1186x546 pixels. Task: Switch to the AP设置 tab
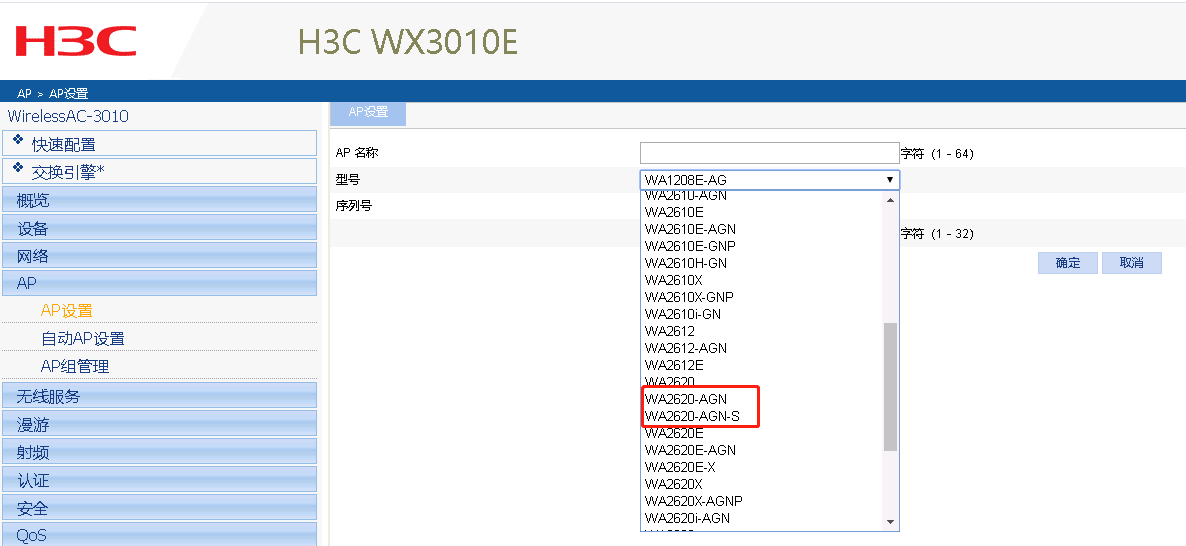coord(368,113)
